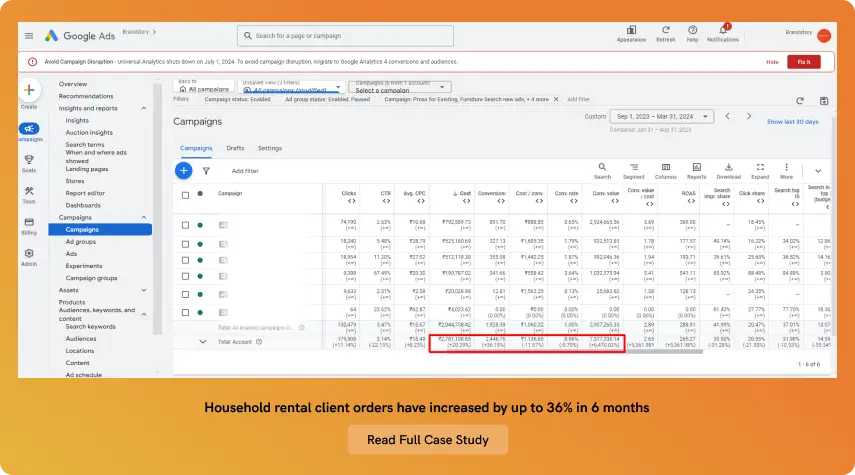Open the Segment tool icon
The width and height of the screenshot is (855, 475).
coord(634,168)
